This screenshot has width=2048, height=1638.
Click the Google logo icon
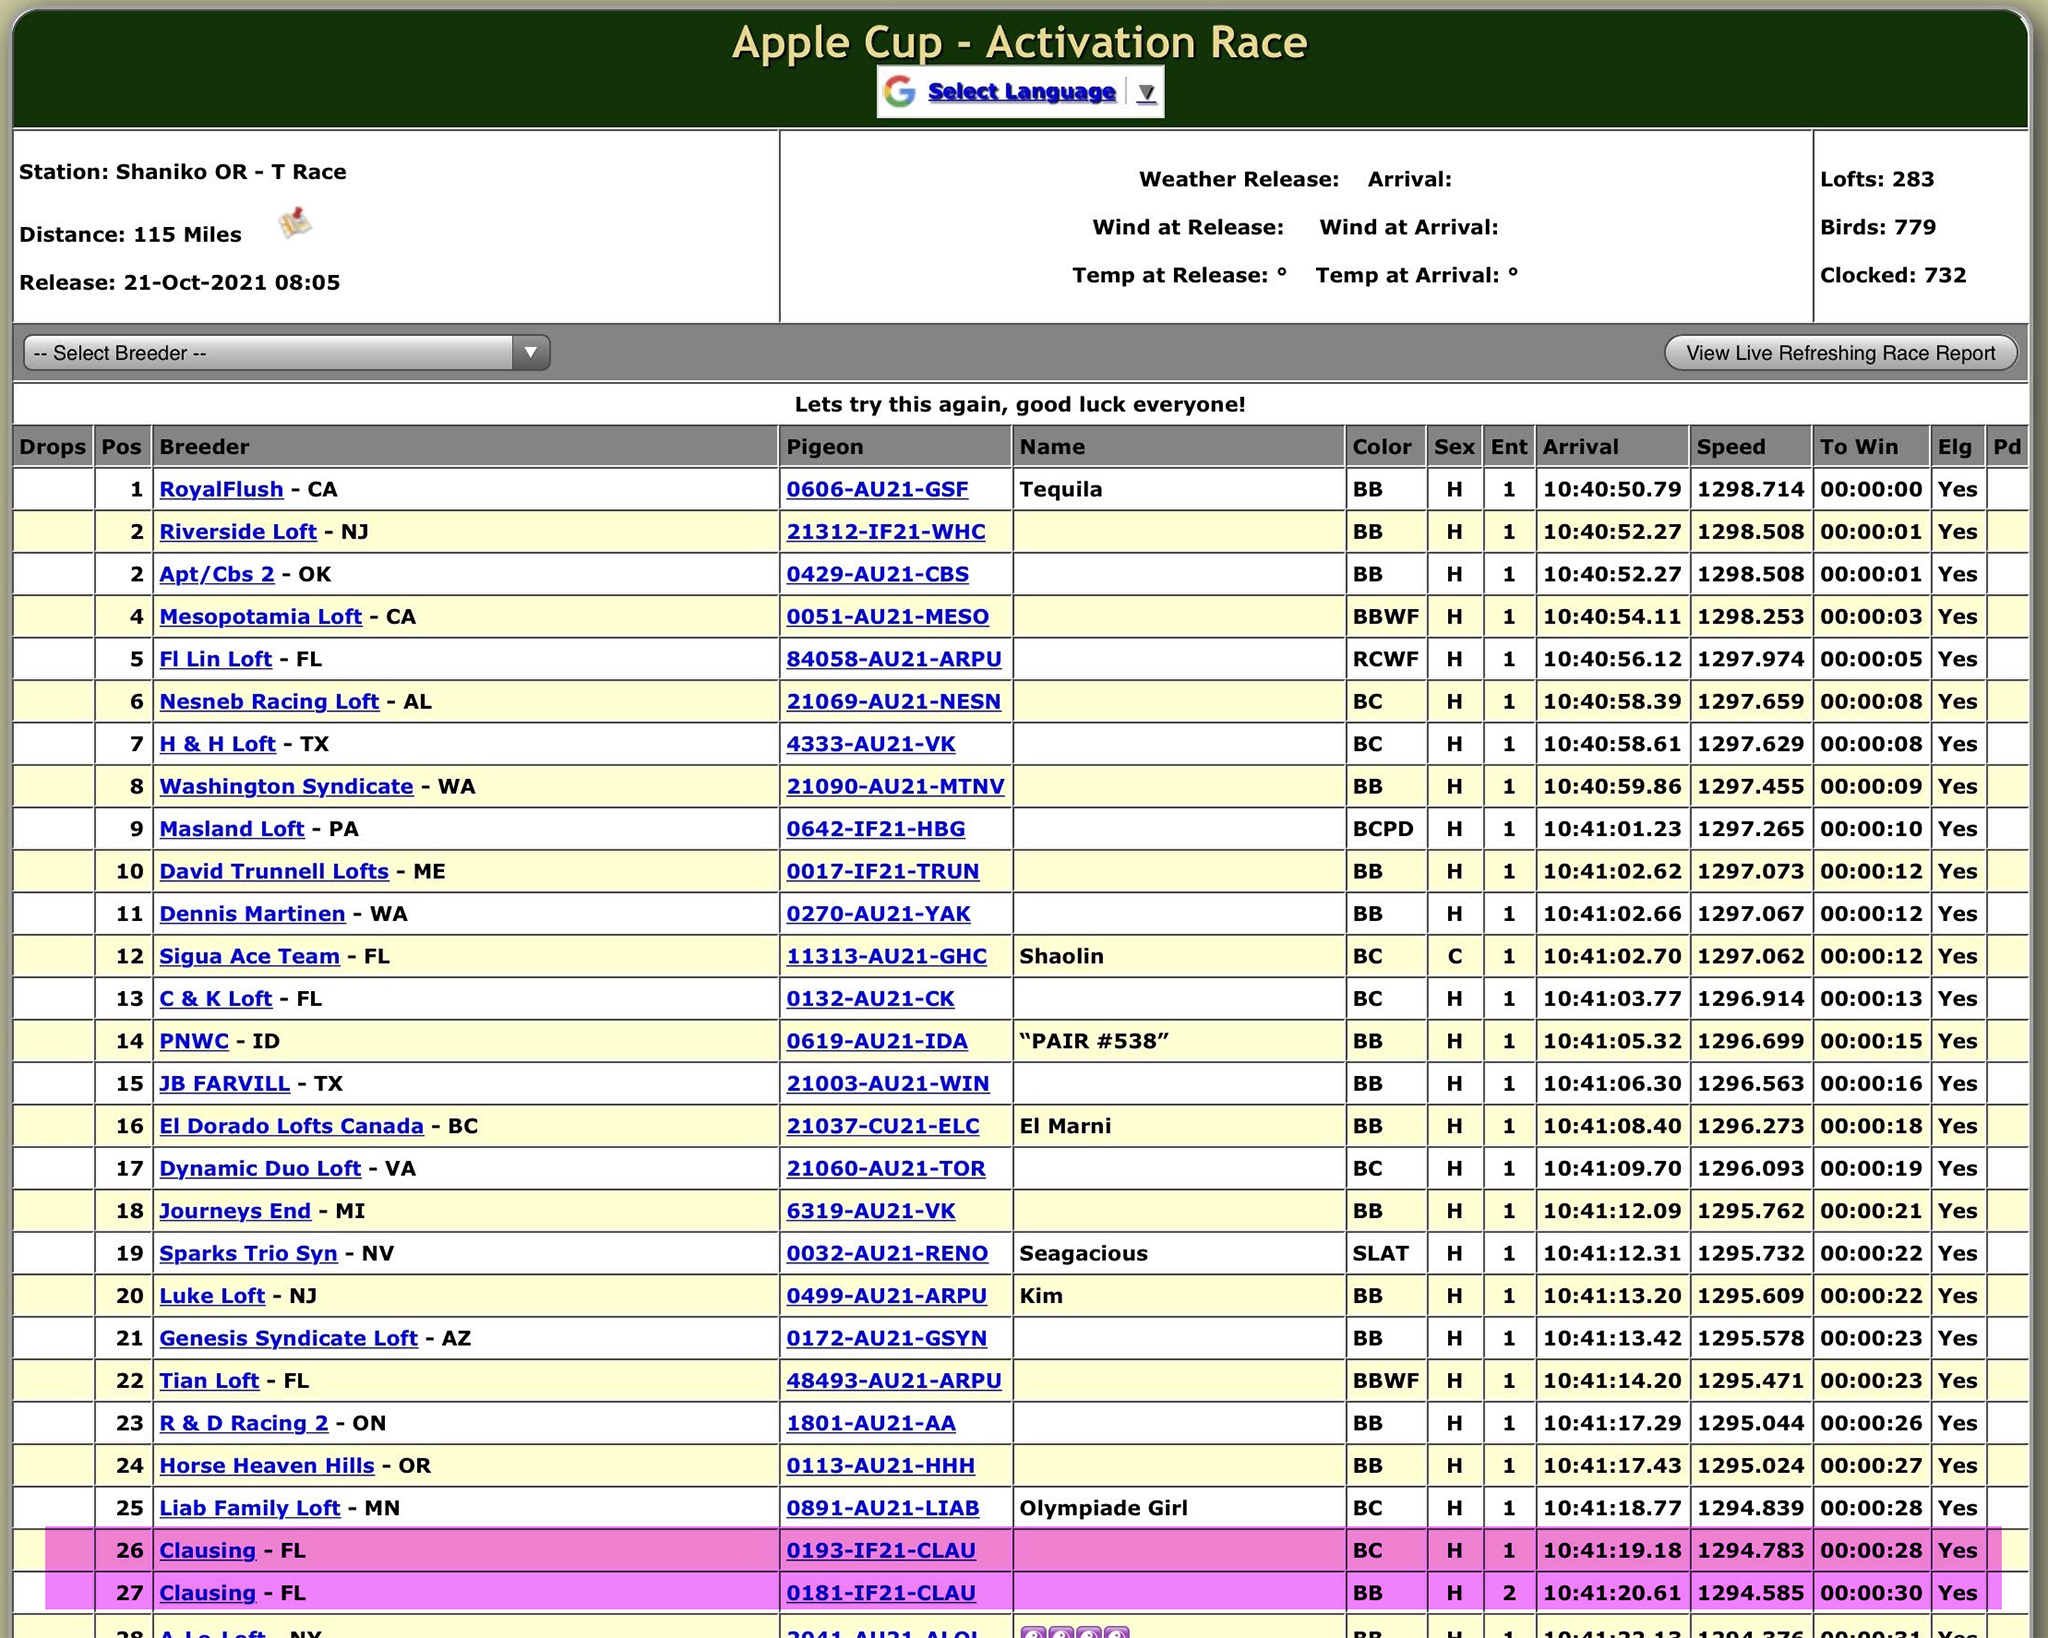(x=900, y=92)
